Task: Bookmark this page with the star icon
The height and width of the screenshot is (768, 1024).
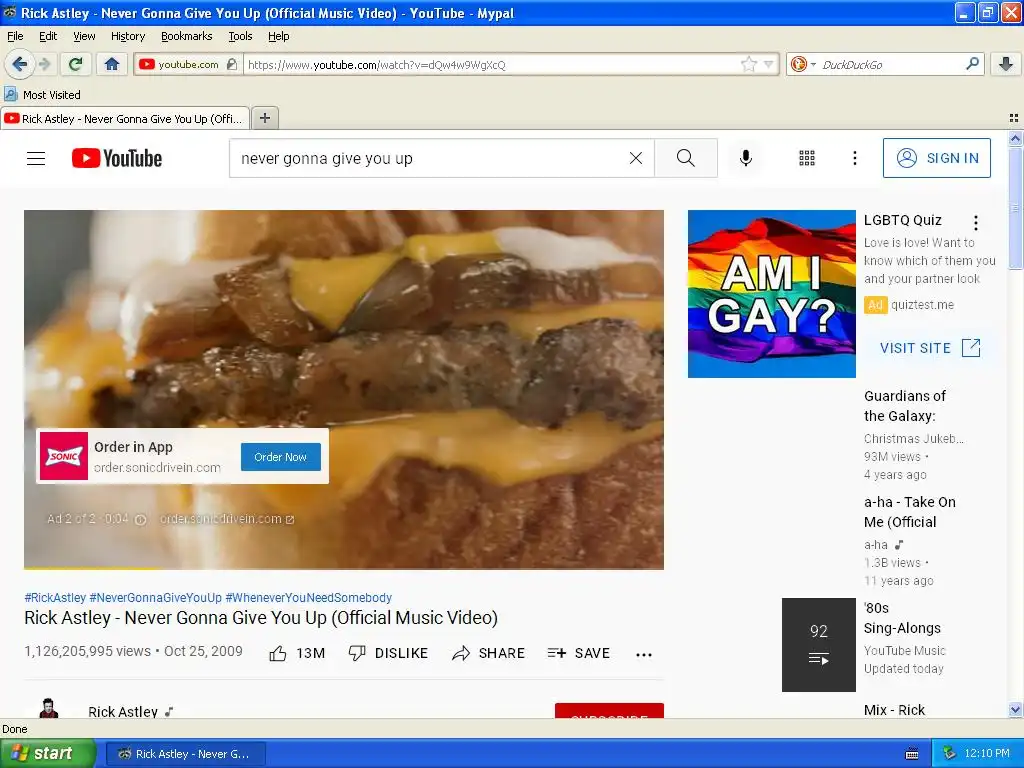Action: pos(748,64)
